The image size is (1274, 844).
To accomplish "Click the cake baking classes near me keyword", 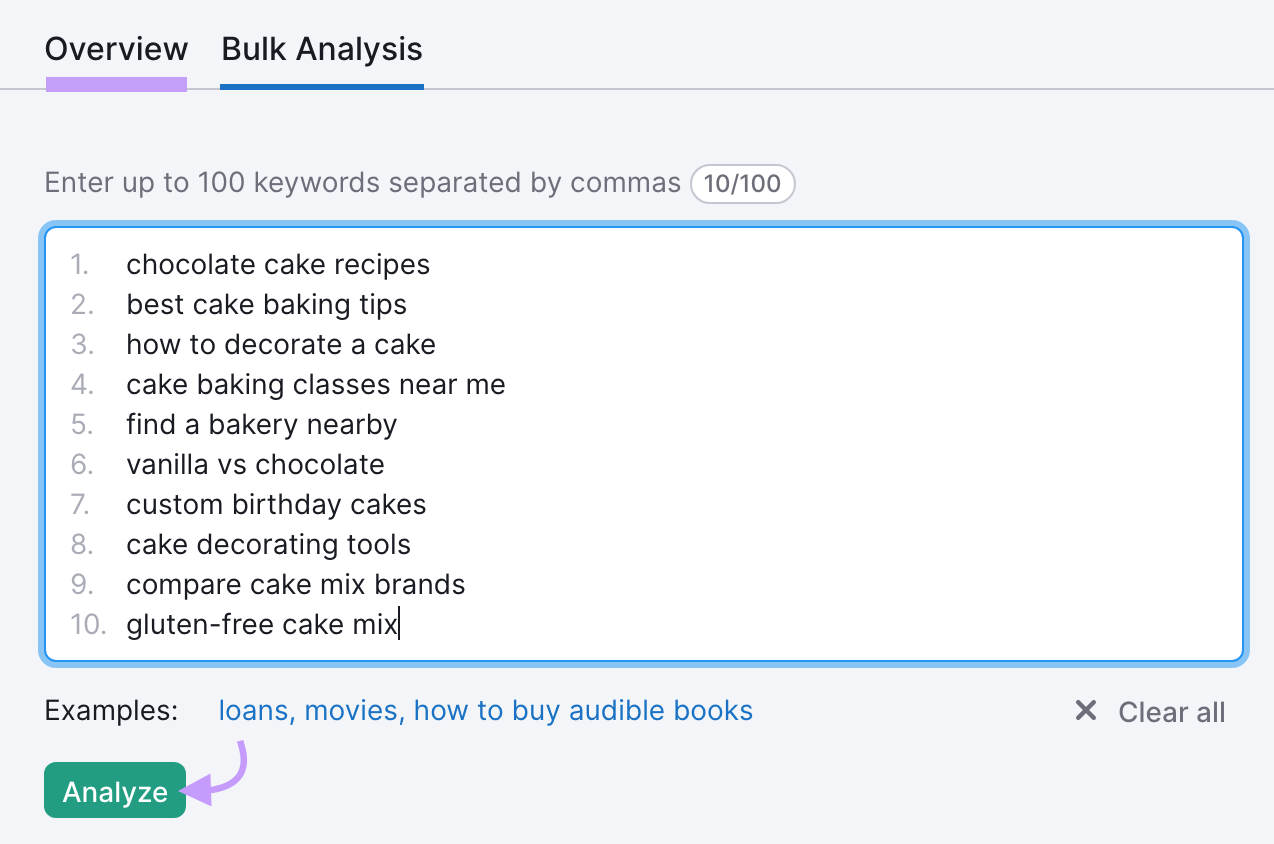I will (x=315, y=384).
